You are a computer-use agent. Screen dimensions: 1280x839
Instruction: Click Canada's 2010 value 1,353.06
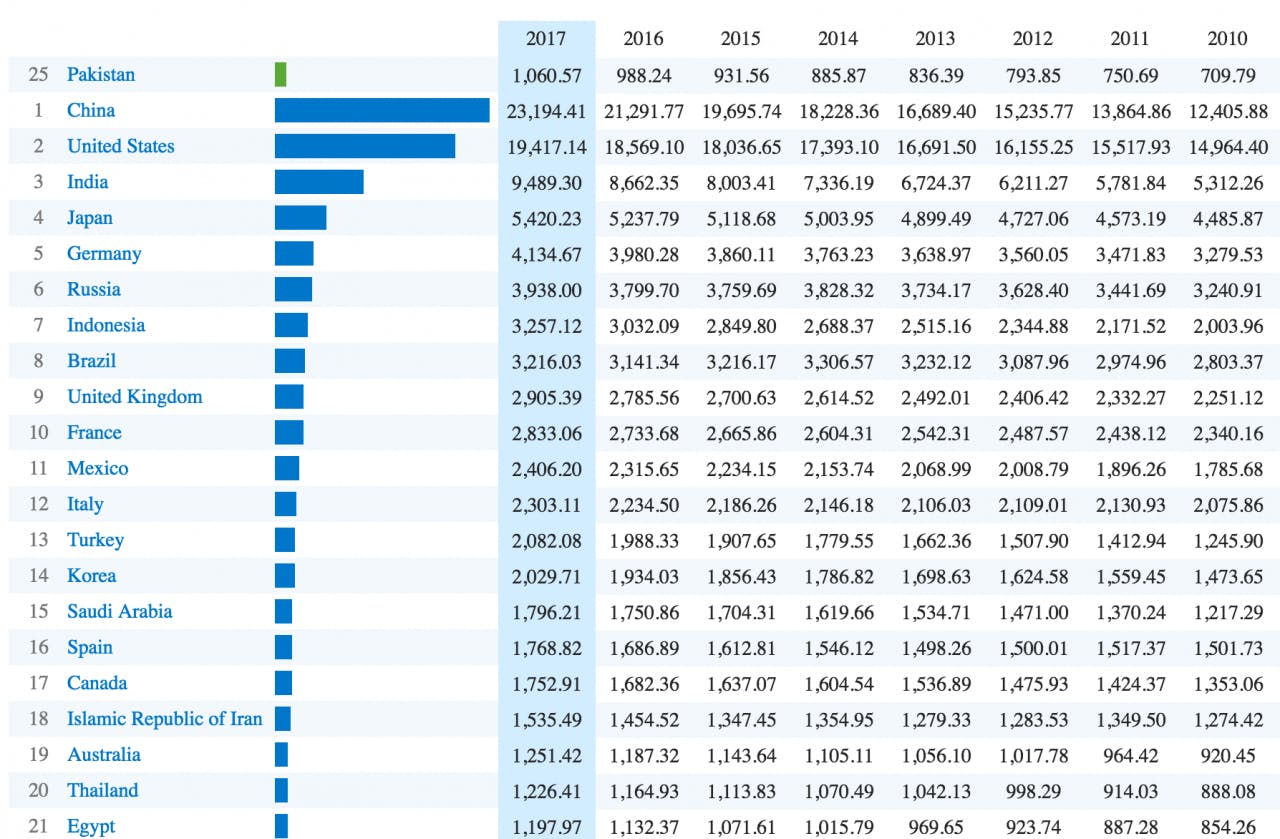coord(1227,684)
